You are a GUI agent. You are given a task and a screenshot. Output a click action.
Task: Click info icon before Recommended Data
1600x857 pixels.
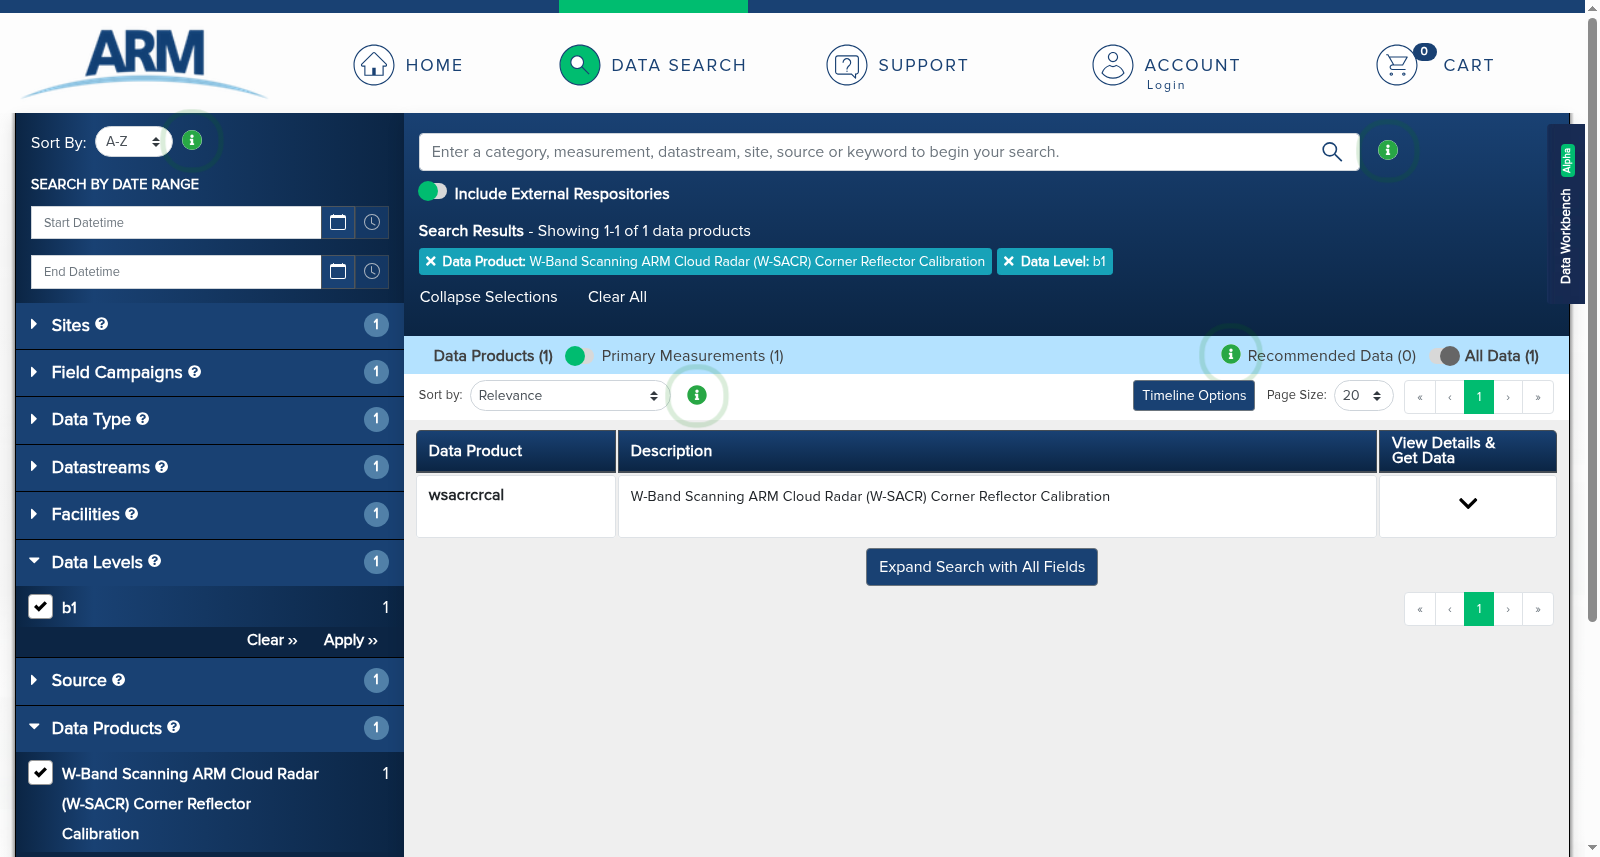click(1231, 354)
